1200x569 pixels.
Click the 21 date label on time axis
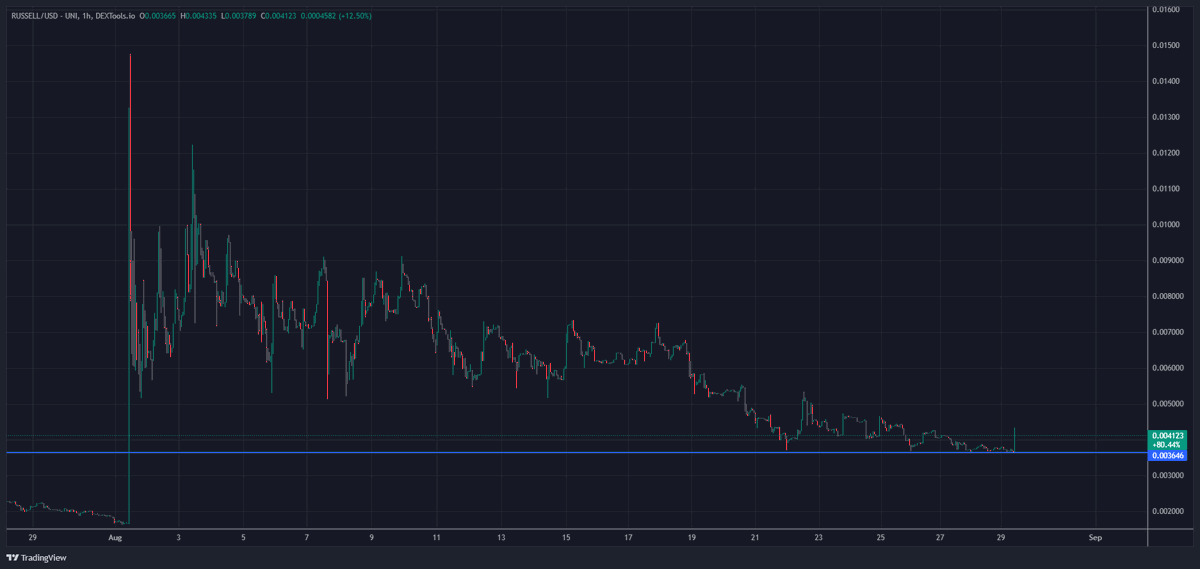pos(756,537)
